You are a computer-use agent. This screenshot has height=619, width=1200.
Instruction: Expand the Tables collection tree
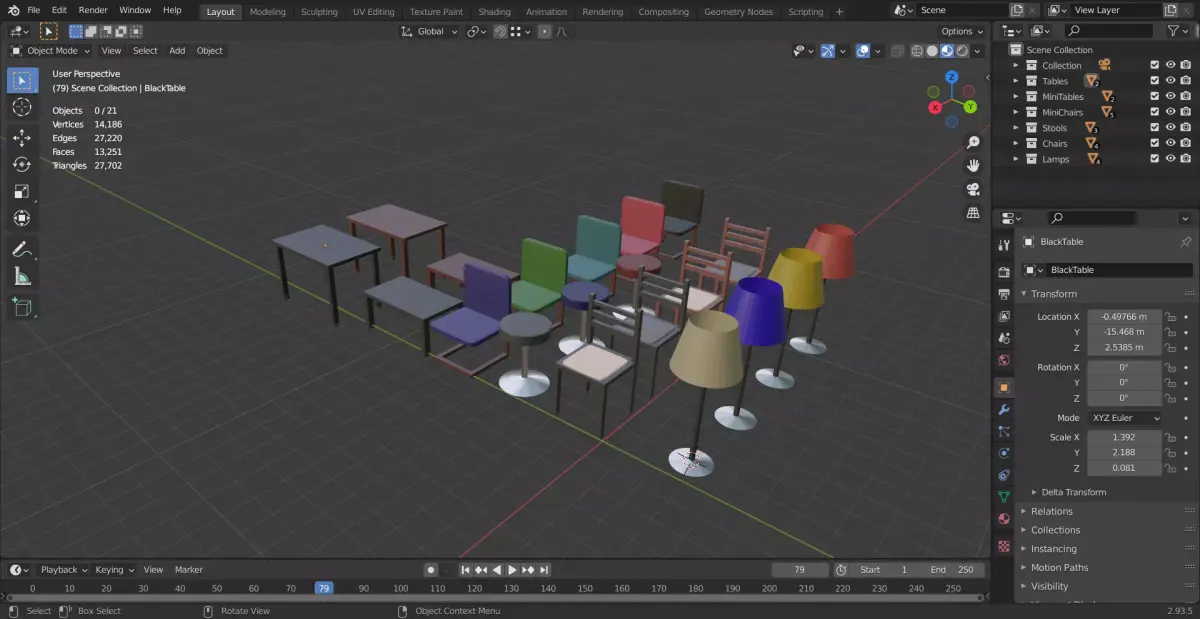tap(1016, 81)
